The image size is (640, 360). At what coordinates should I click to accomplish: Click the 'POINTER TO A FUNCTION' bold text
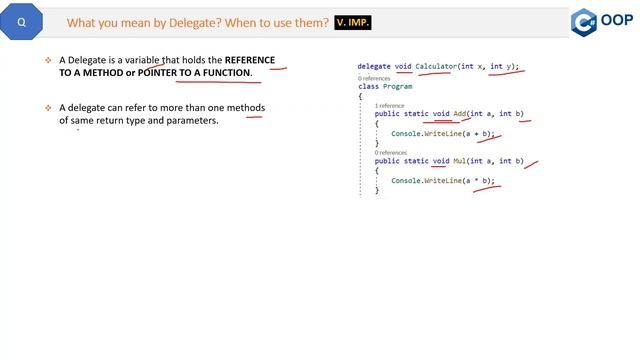[194, 73]
